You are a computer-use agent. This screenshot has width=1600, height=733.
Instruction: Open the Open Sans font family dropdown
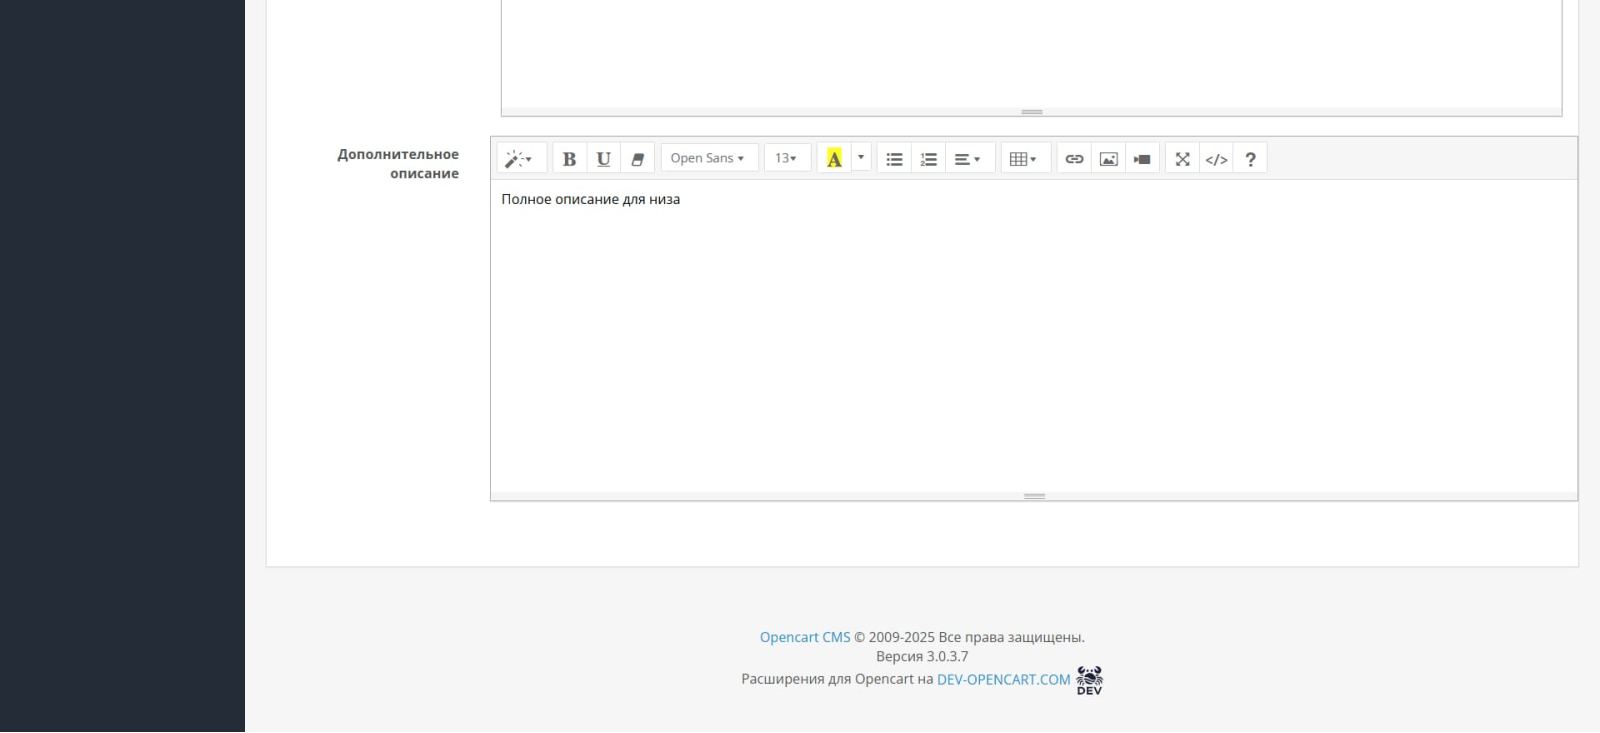click(x=709, y=159)
